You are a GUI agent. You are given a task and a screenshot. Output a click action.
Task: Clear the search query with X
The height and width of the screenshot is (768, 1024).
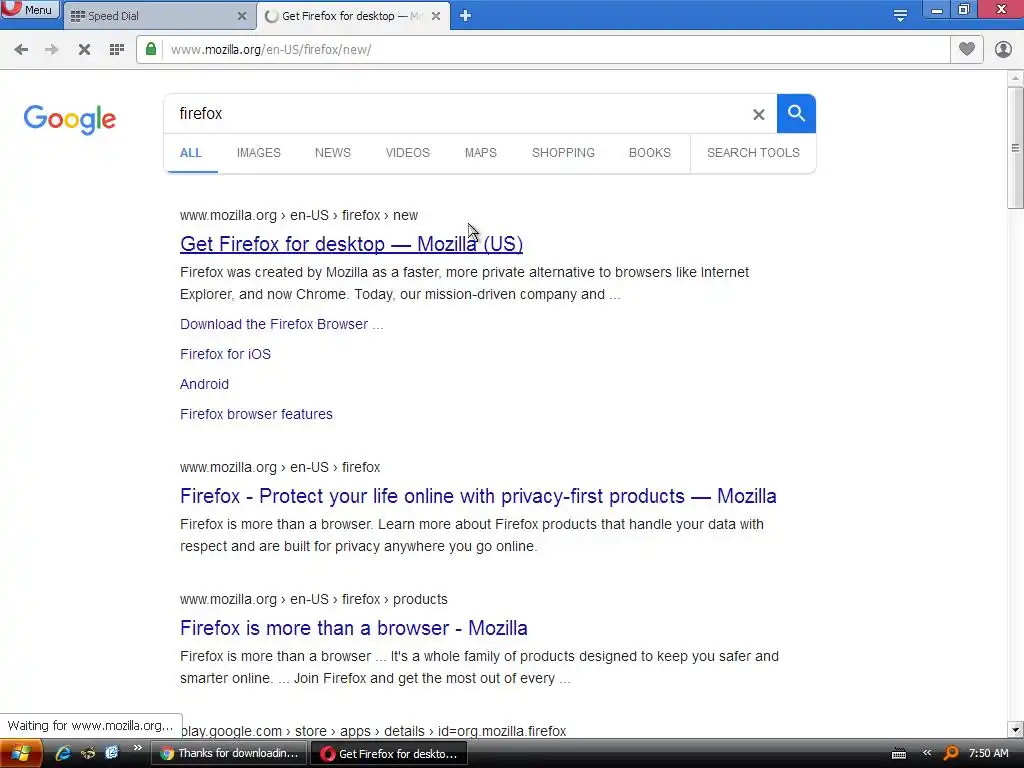point(759,115)
